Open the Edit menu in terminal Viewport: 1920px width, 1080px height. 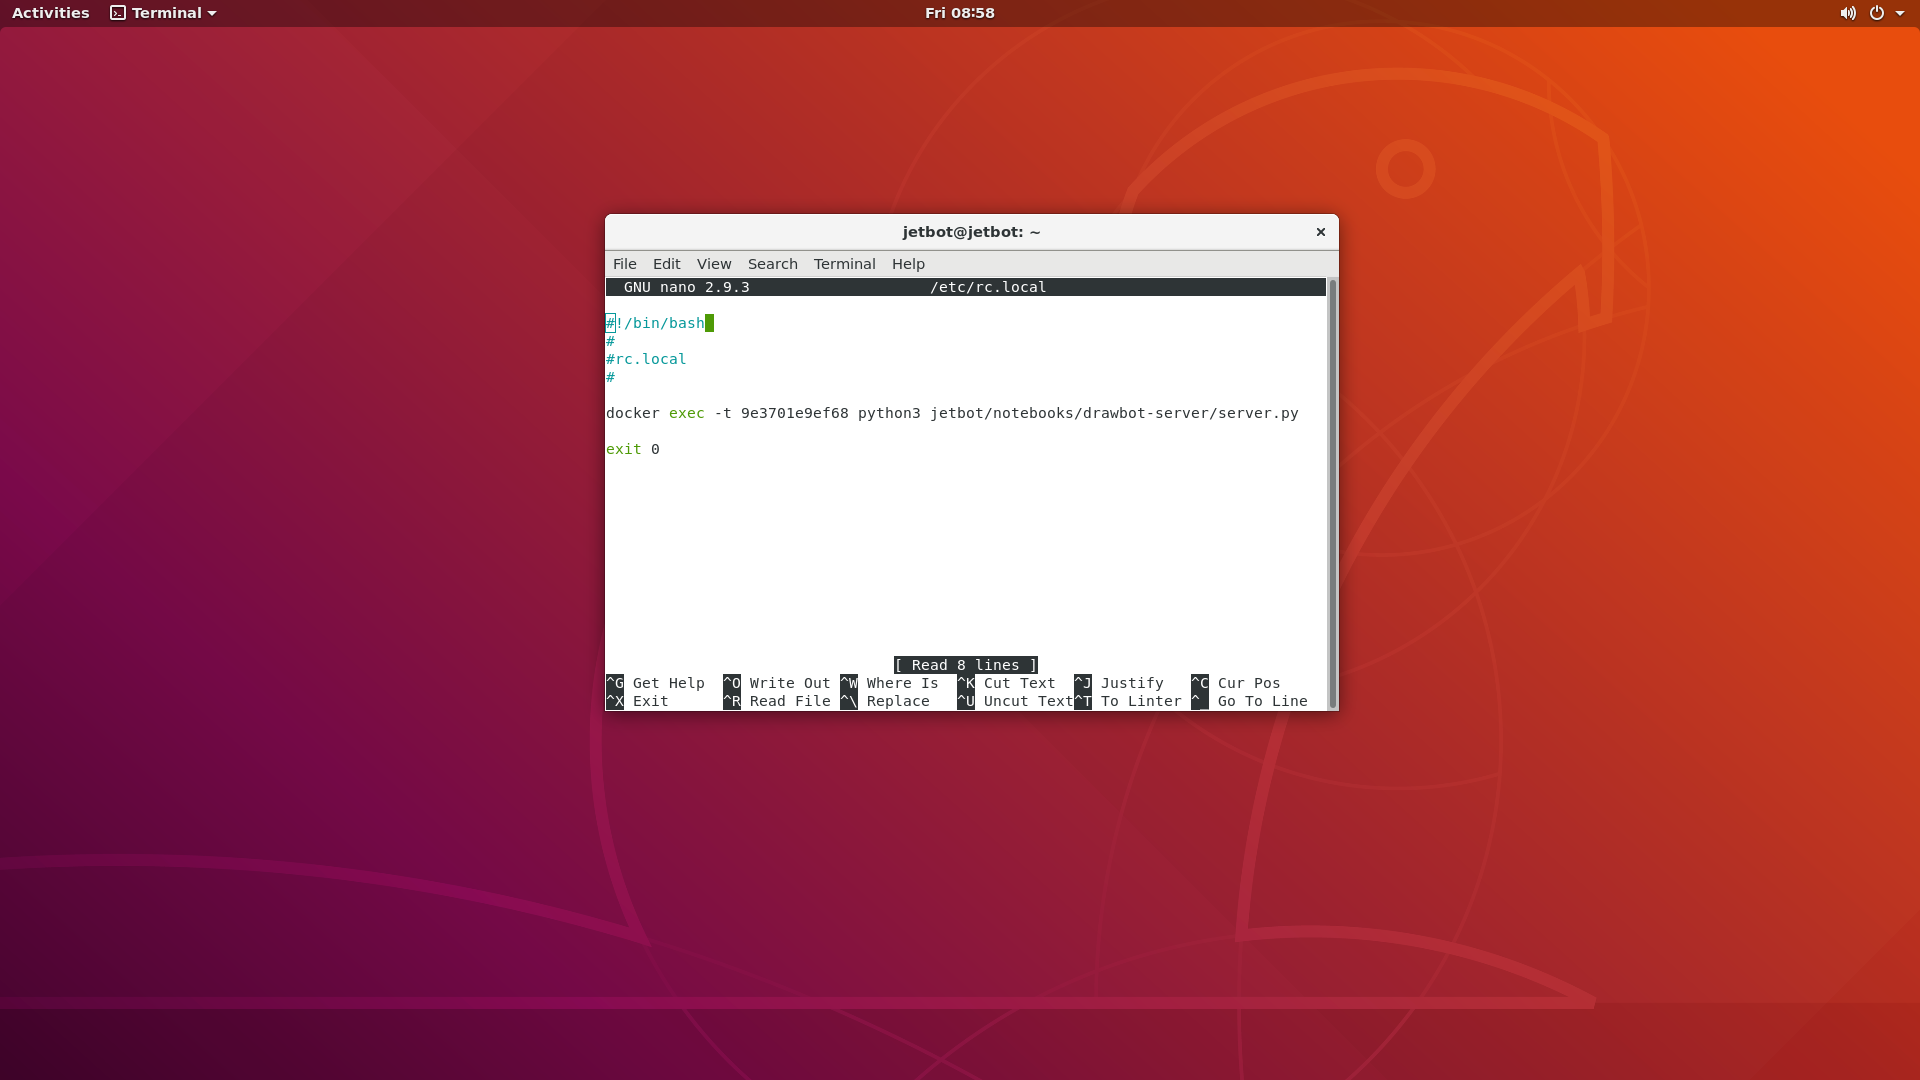click(666, 264)
